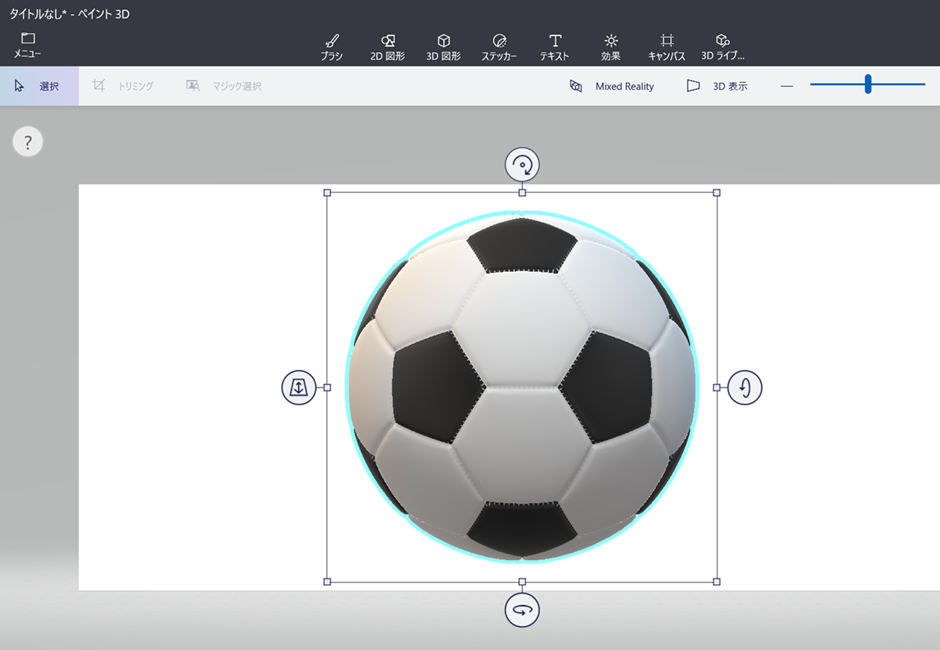Click the top-middle selection box handle
940x650 pixels.
tap(522, 193)
